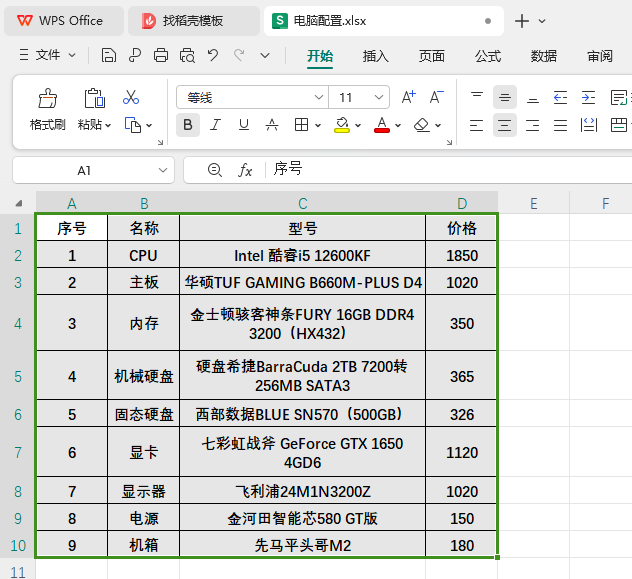The width and height of the screenshot is (632, 579).
Task: Click the new tab plus icon
Action: point(522,21)
